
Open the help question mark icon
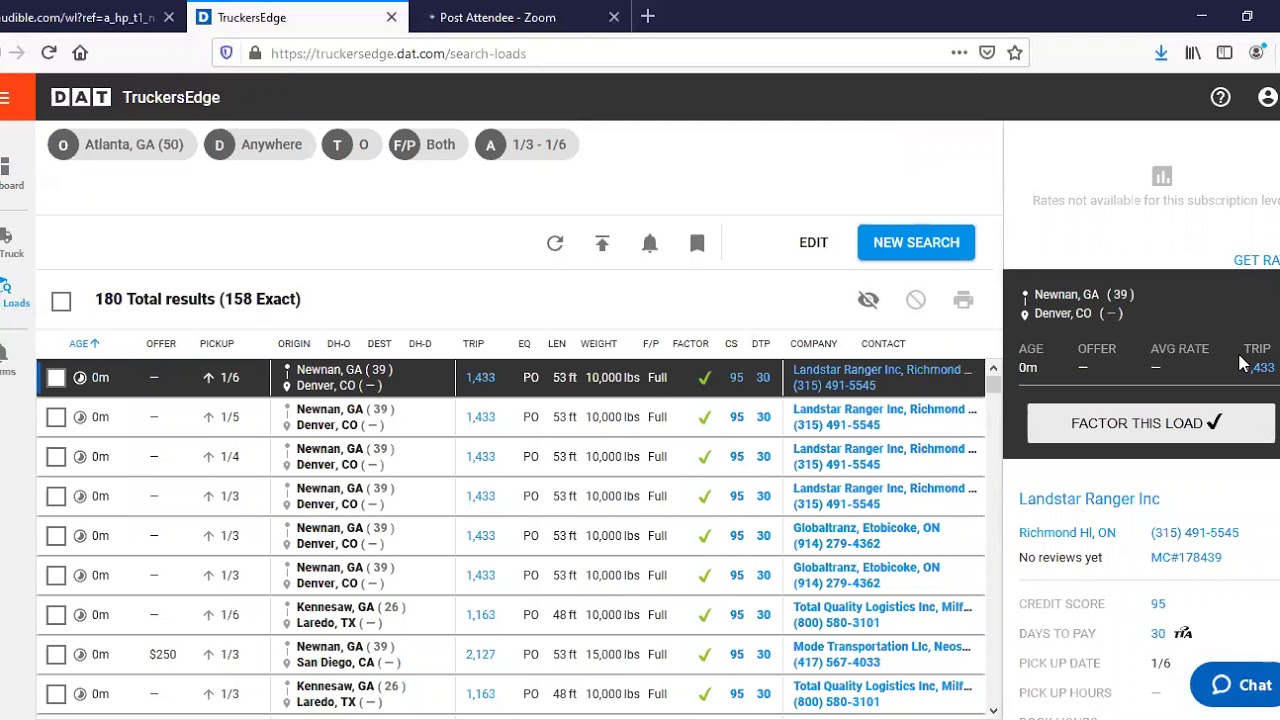click(1220, 97)
